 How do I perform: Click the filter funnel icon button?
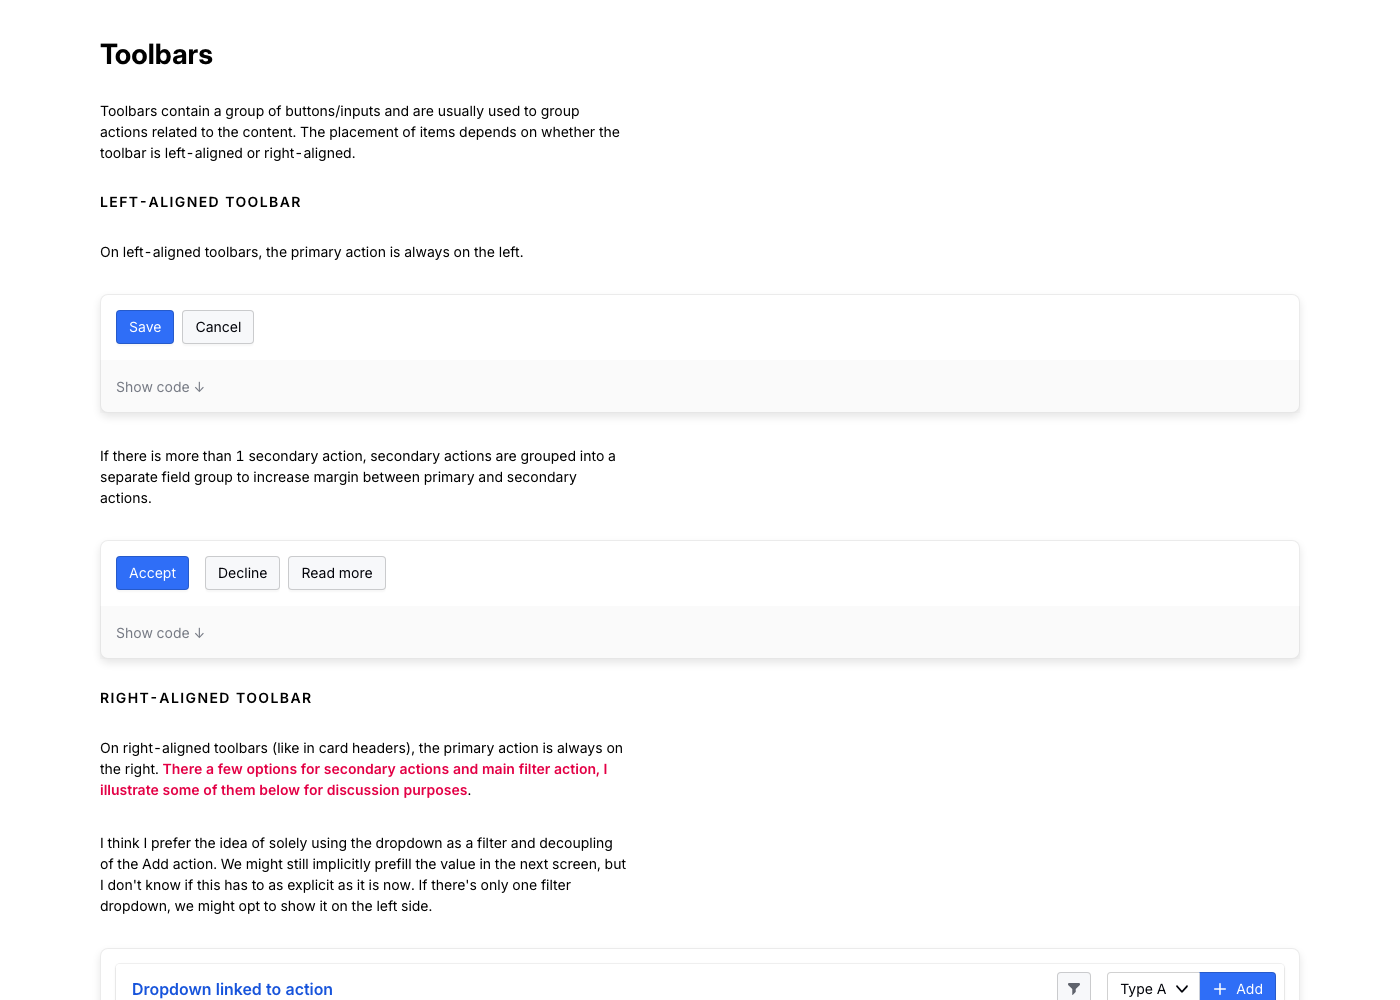click(x=1073, y=988)
